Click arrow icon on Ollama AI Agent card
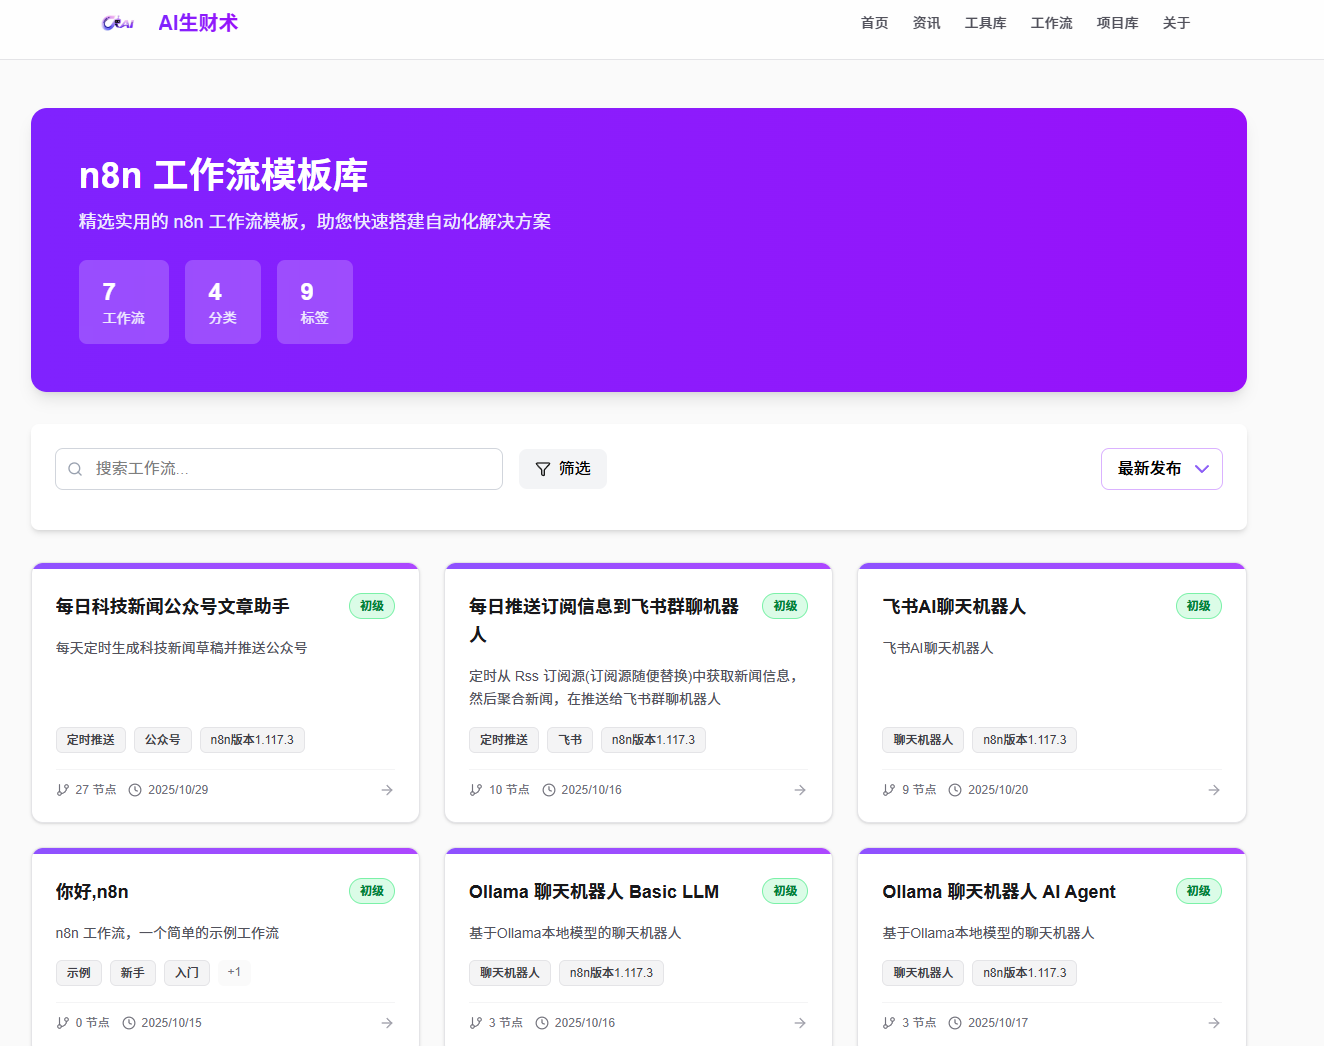This screenshot has height=1046, width=1324. [1214, 1023]
